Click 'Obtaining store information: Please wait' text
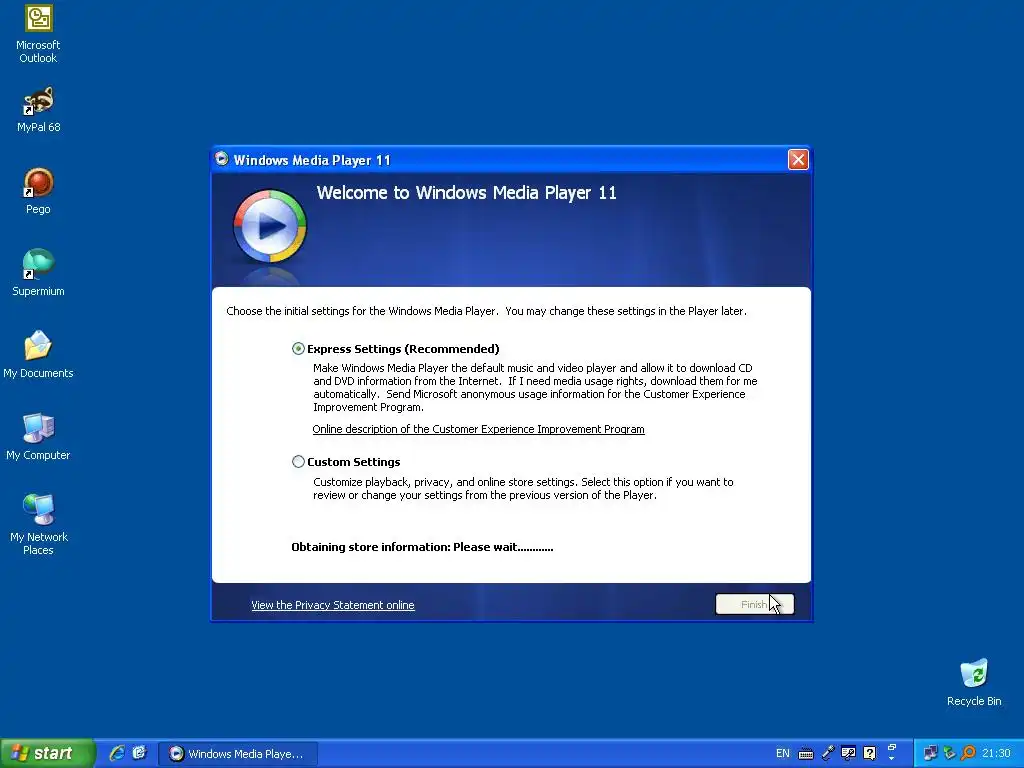Viewport: 1024px width, 768px height. tap(422, 547)
